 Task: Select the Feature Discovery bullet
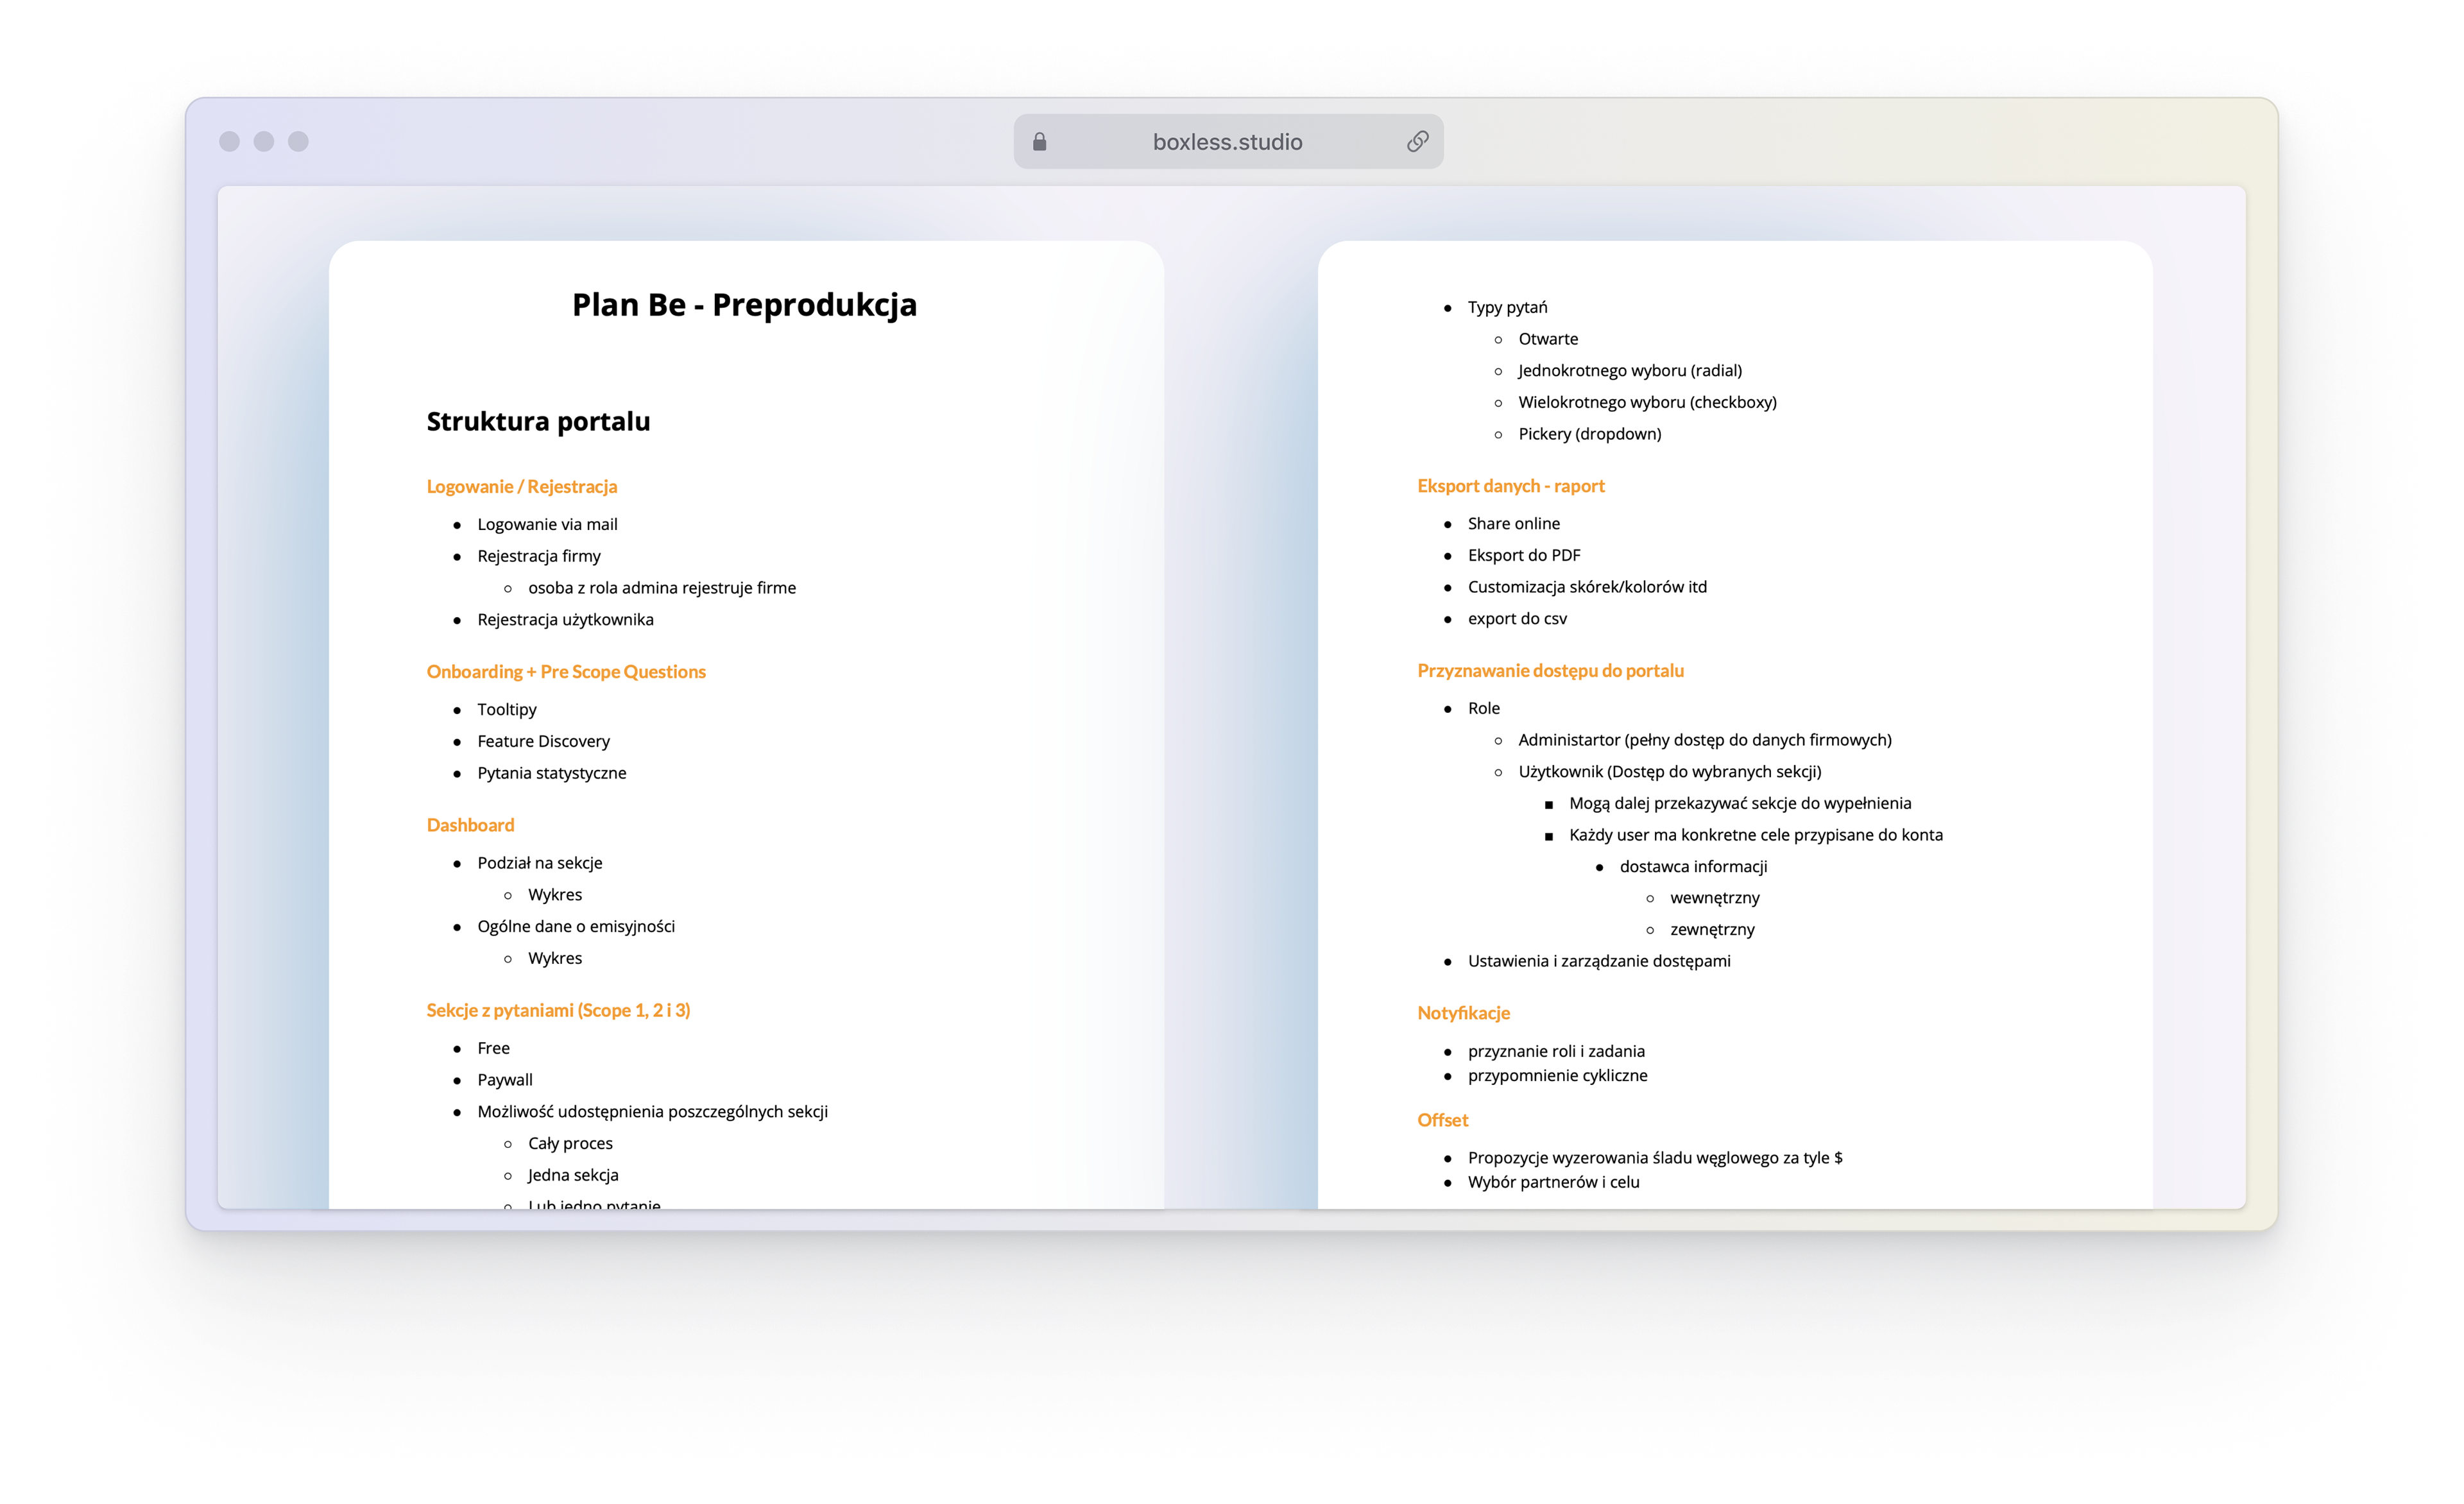point(543,741)
